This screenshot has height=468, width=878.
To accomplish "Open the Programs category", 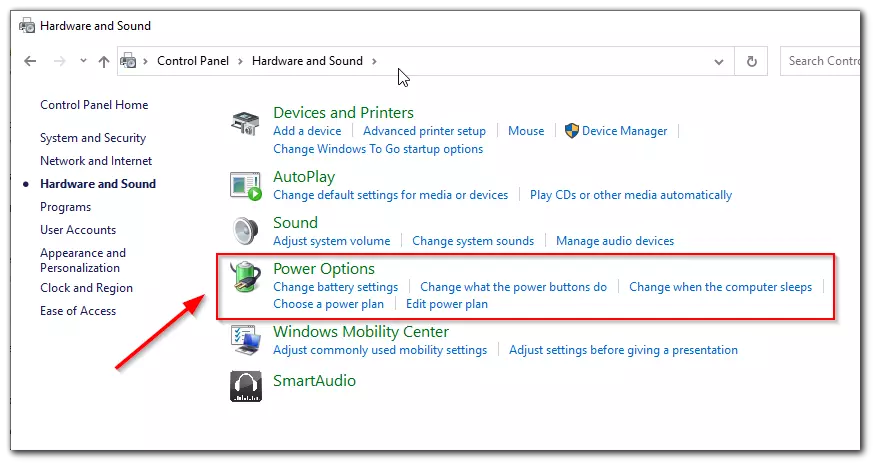I will 66,207.
